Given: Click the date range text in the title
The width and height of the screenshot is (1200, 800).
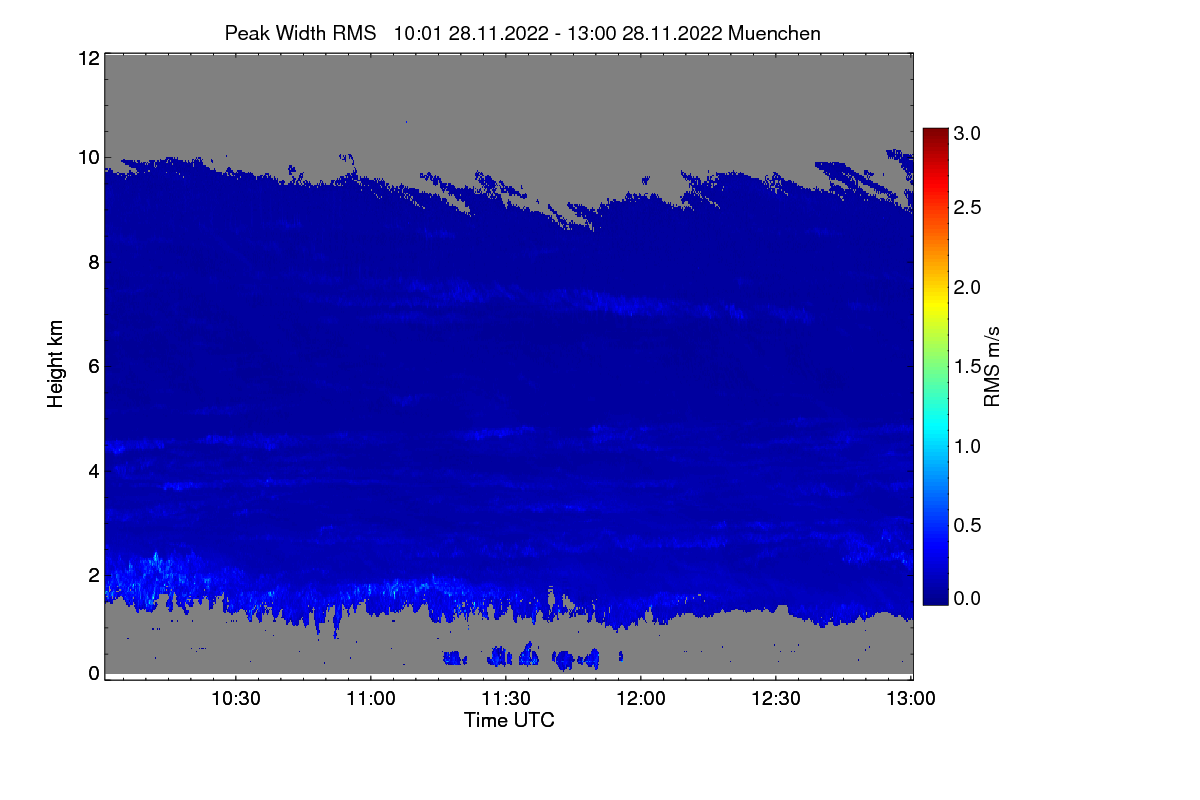Looking at the screenshot, I should [x=558, y=33].
